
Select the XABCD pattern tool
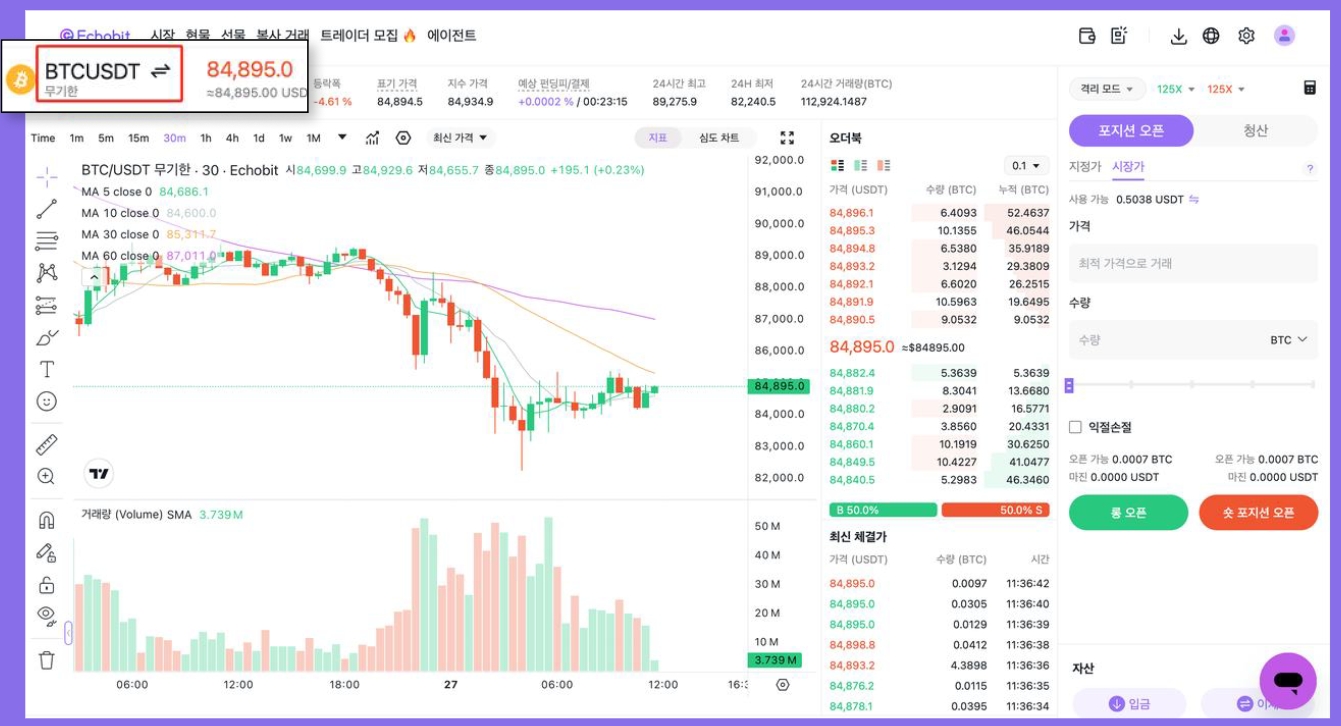pos(46,272)
